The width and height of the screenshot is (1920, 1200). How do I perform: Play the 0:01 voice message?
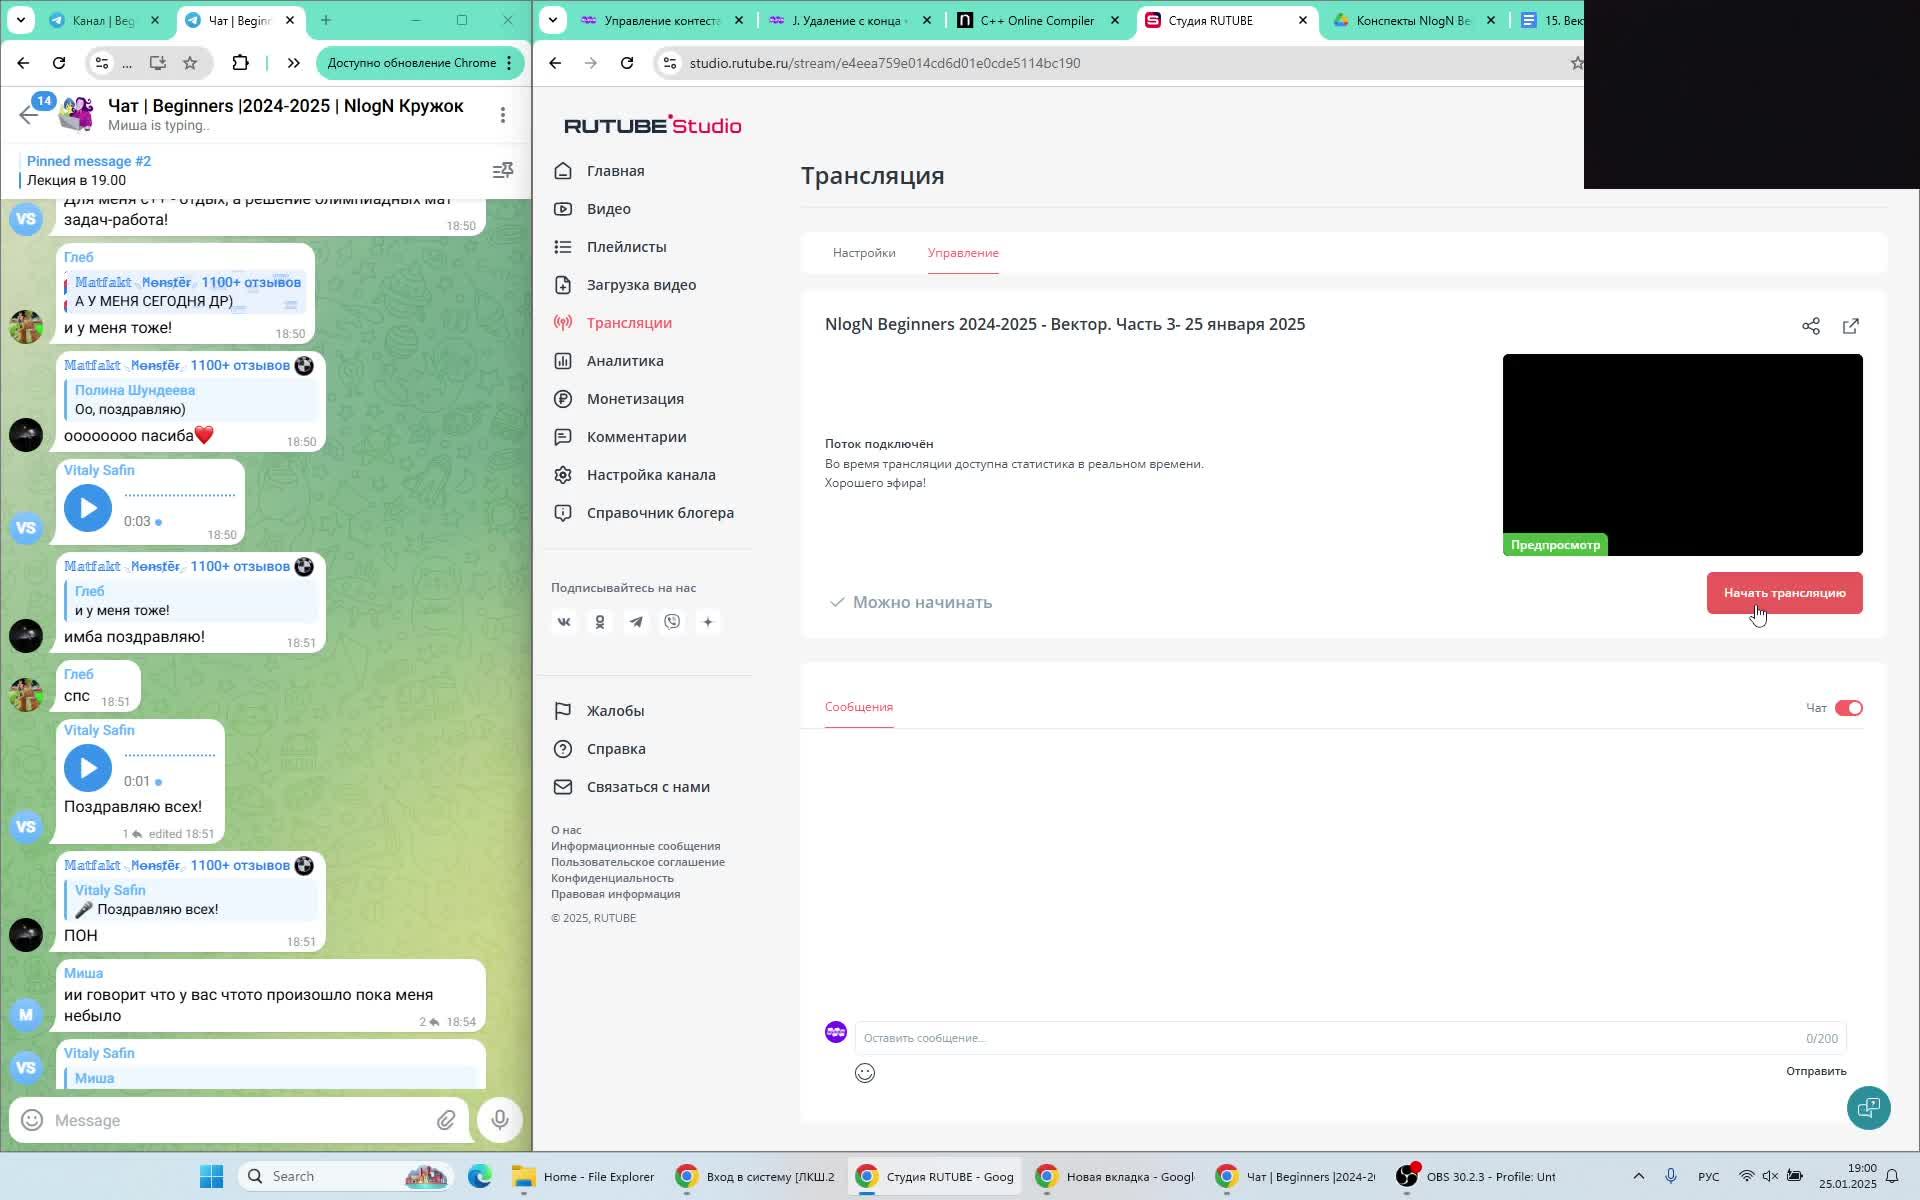[x=88, y=768]
